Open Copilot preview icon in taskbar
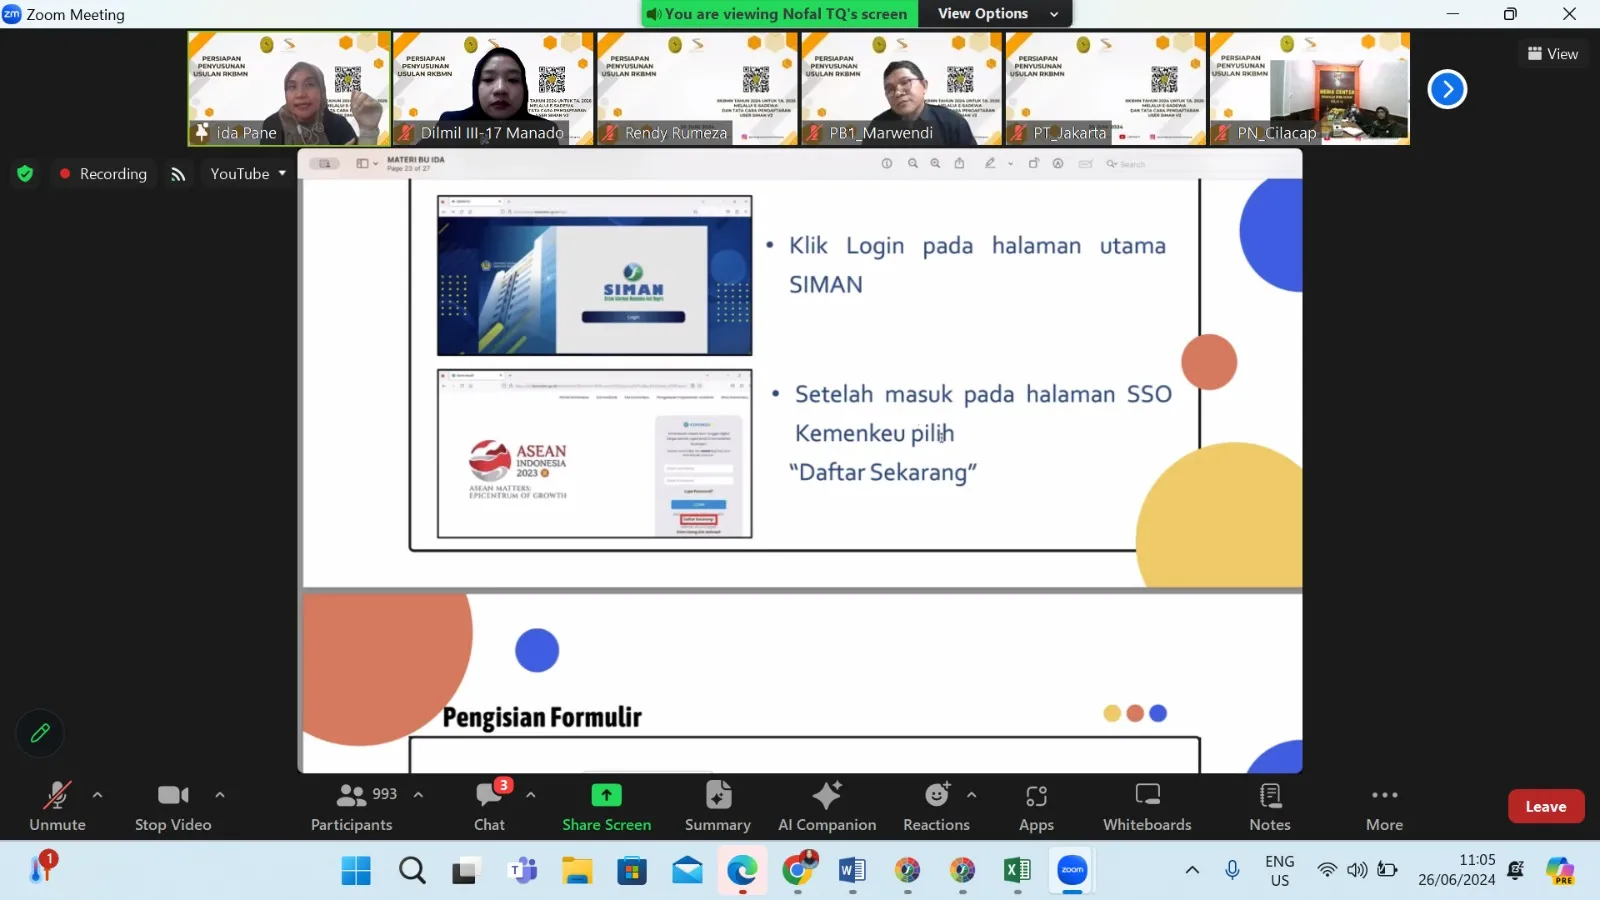The image size is (1600, 900). [x=1561, y=870]
